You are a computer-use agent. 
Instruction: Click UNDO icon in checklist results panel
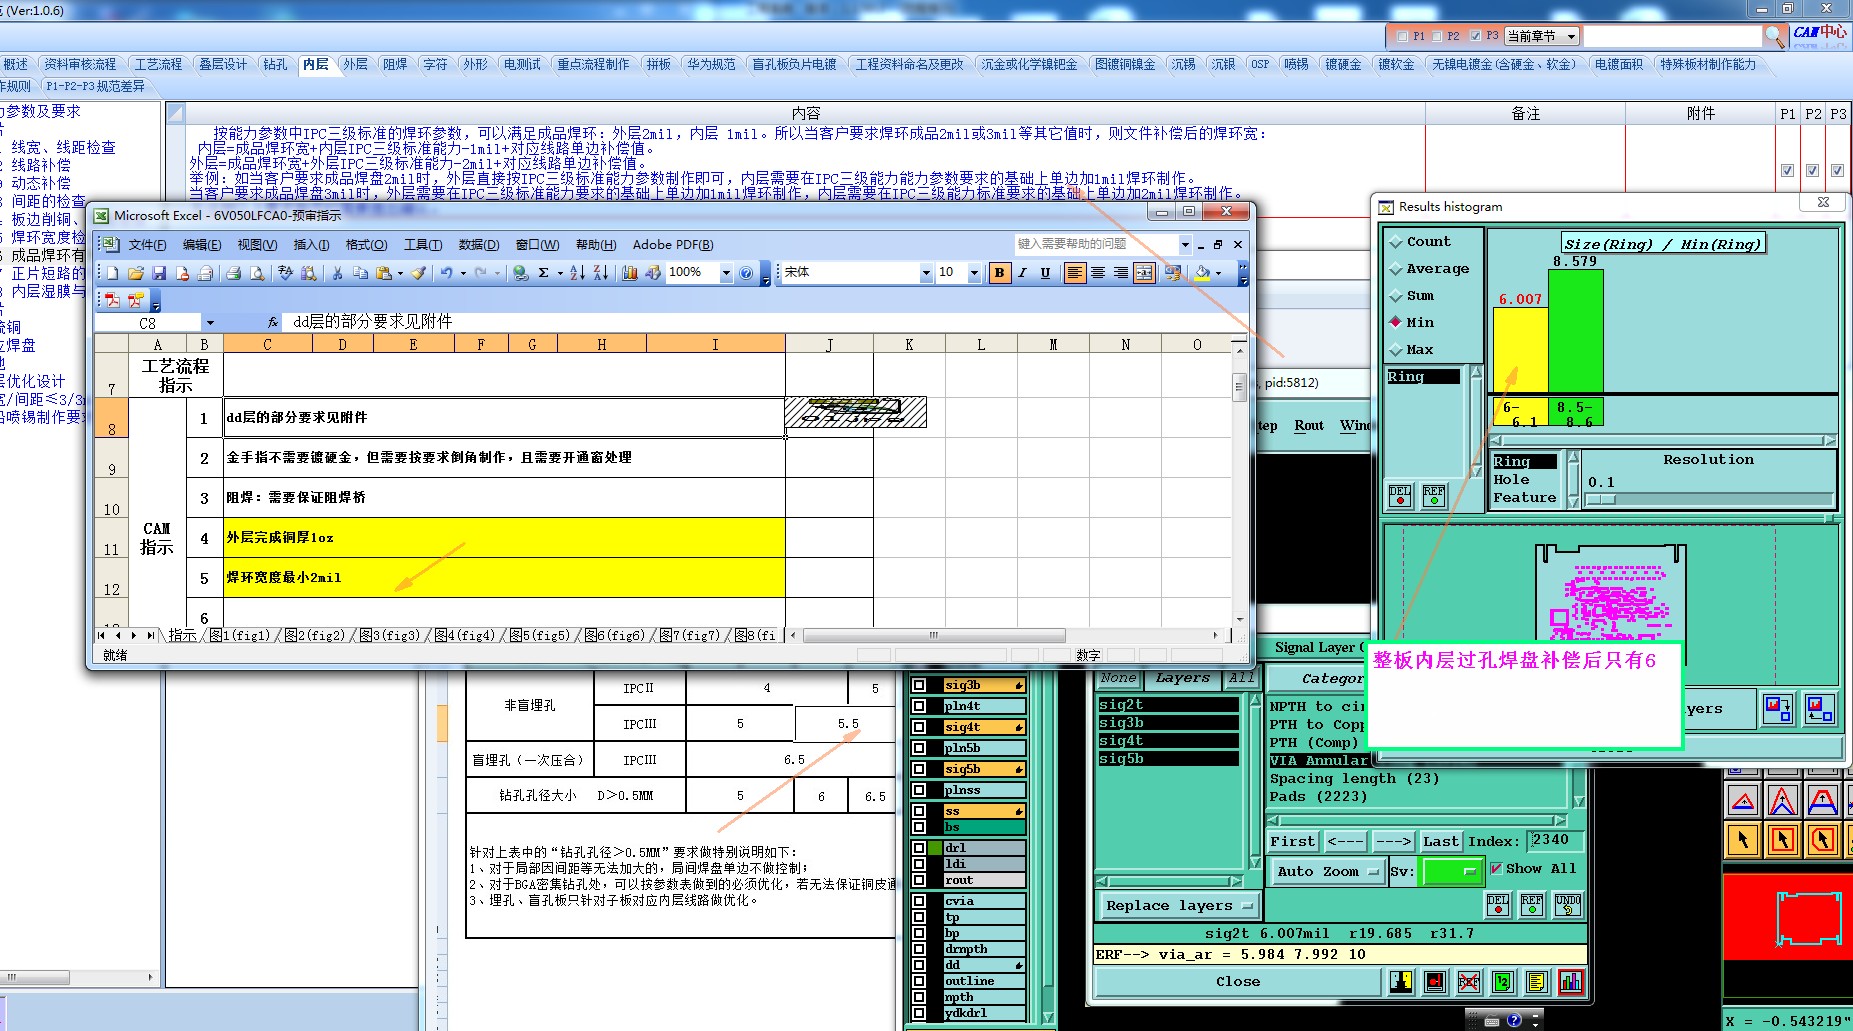click(x=1568, y=905)
